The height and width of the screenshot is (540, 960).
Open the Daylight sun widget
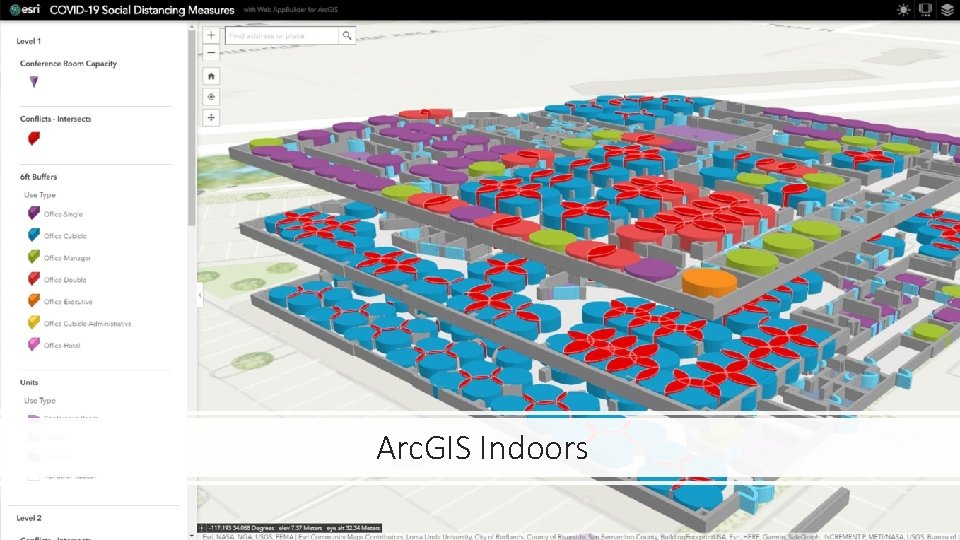coord(903,10)
